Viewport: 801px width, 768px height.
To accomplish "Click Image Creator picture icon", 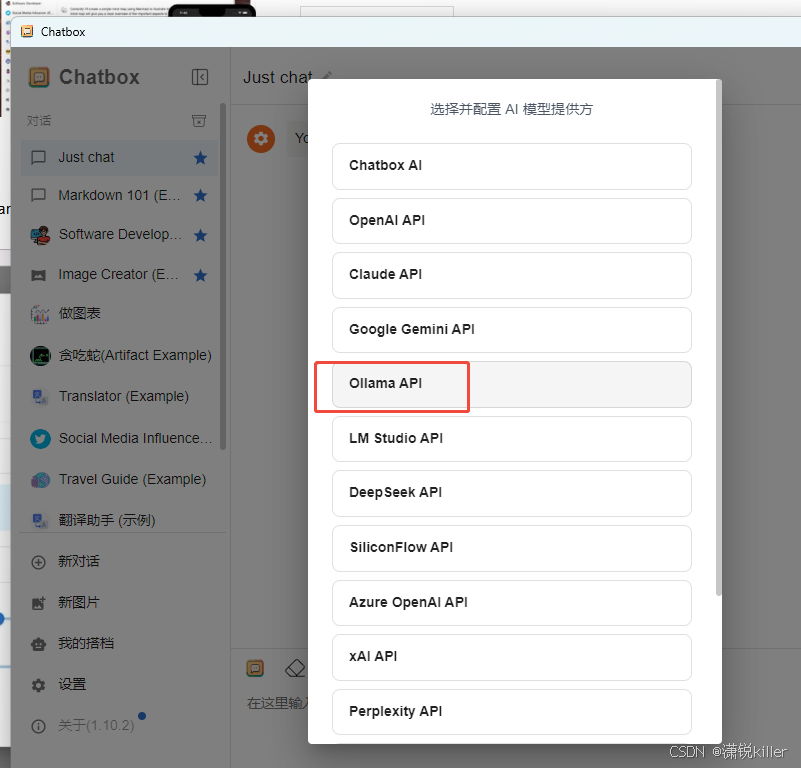I will click(x=38, y=275).
